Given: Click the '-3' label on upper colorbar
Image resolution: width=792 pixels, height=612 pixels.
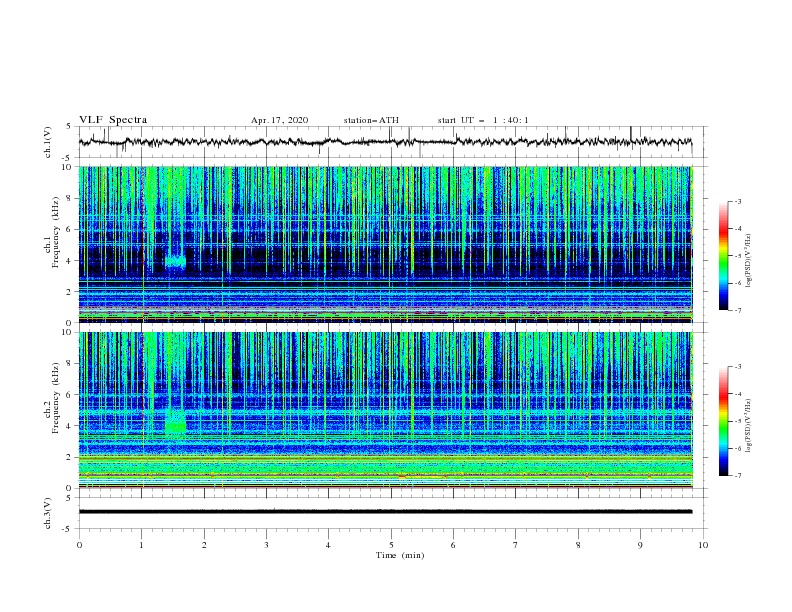Looking at the screenshot, I should coord(737,201).
